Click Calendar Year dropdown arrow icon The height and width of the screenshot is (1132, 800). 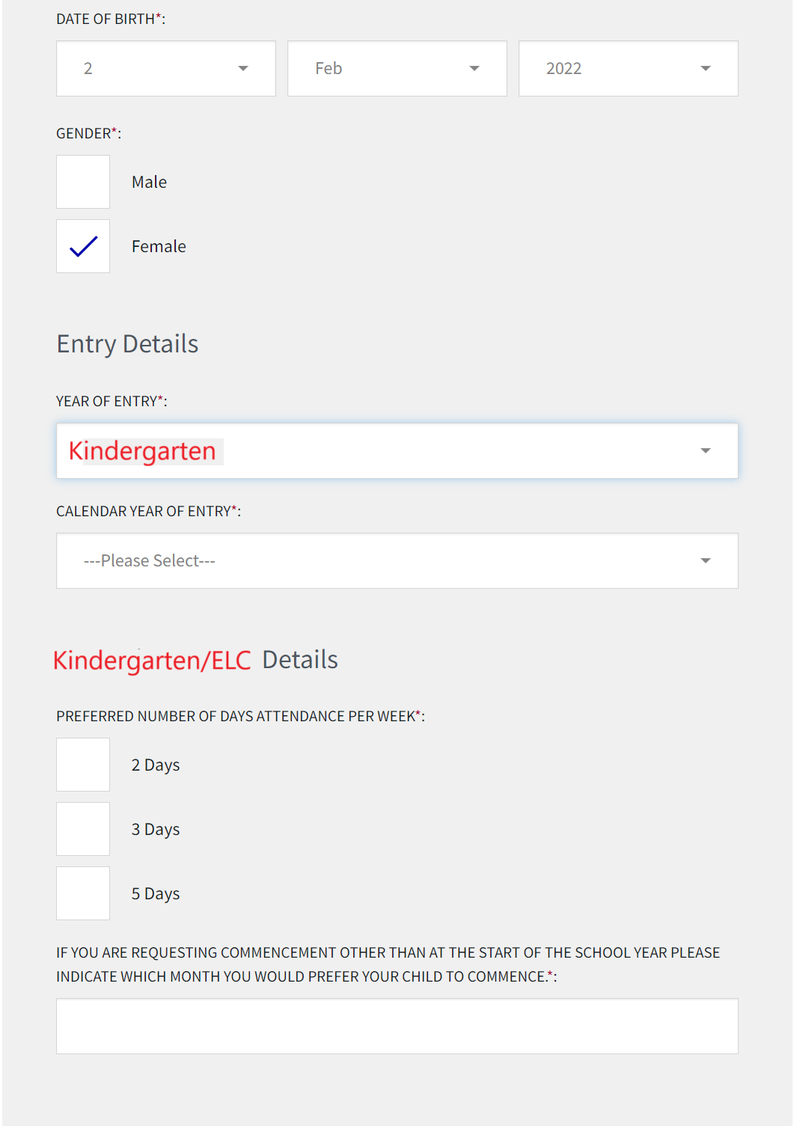(x=706, y=560)
